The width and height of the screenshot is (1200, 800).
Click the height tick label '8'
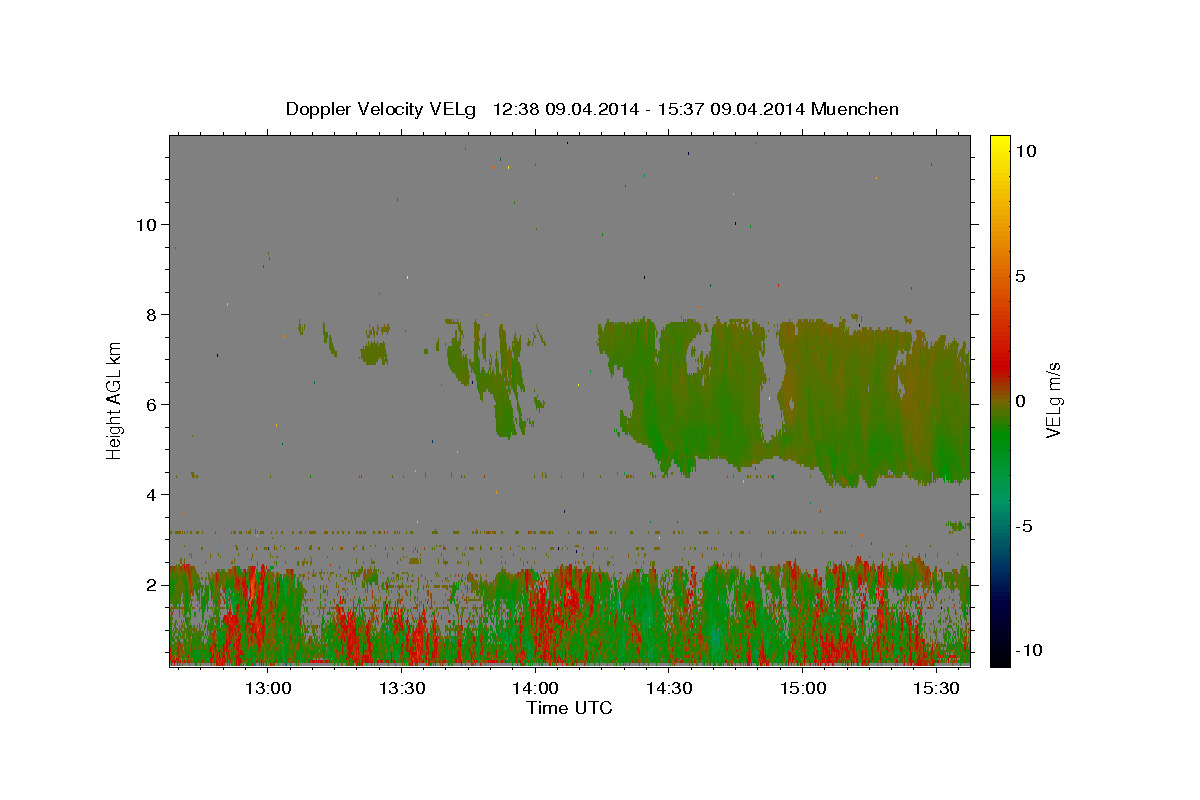(x=152, y=314)
